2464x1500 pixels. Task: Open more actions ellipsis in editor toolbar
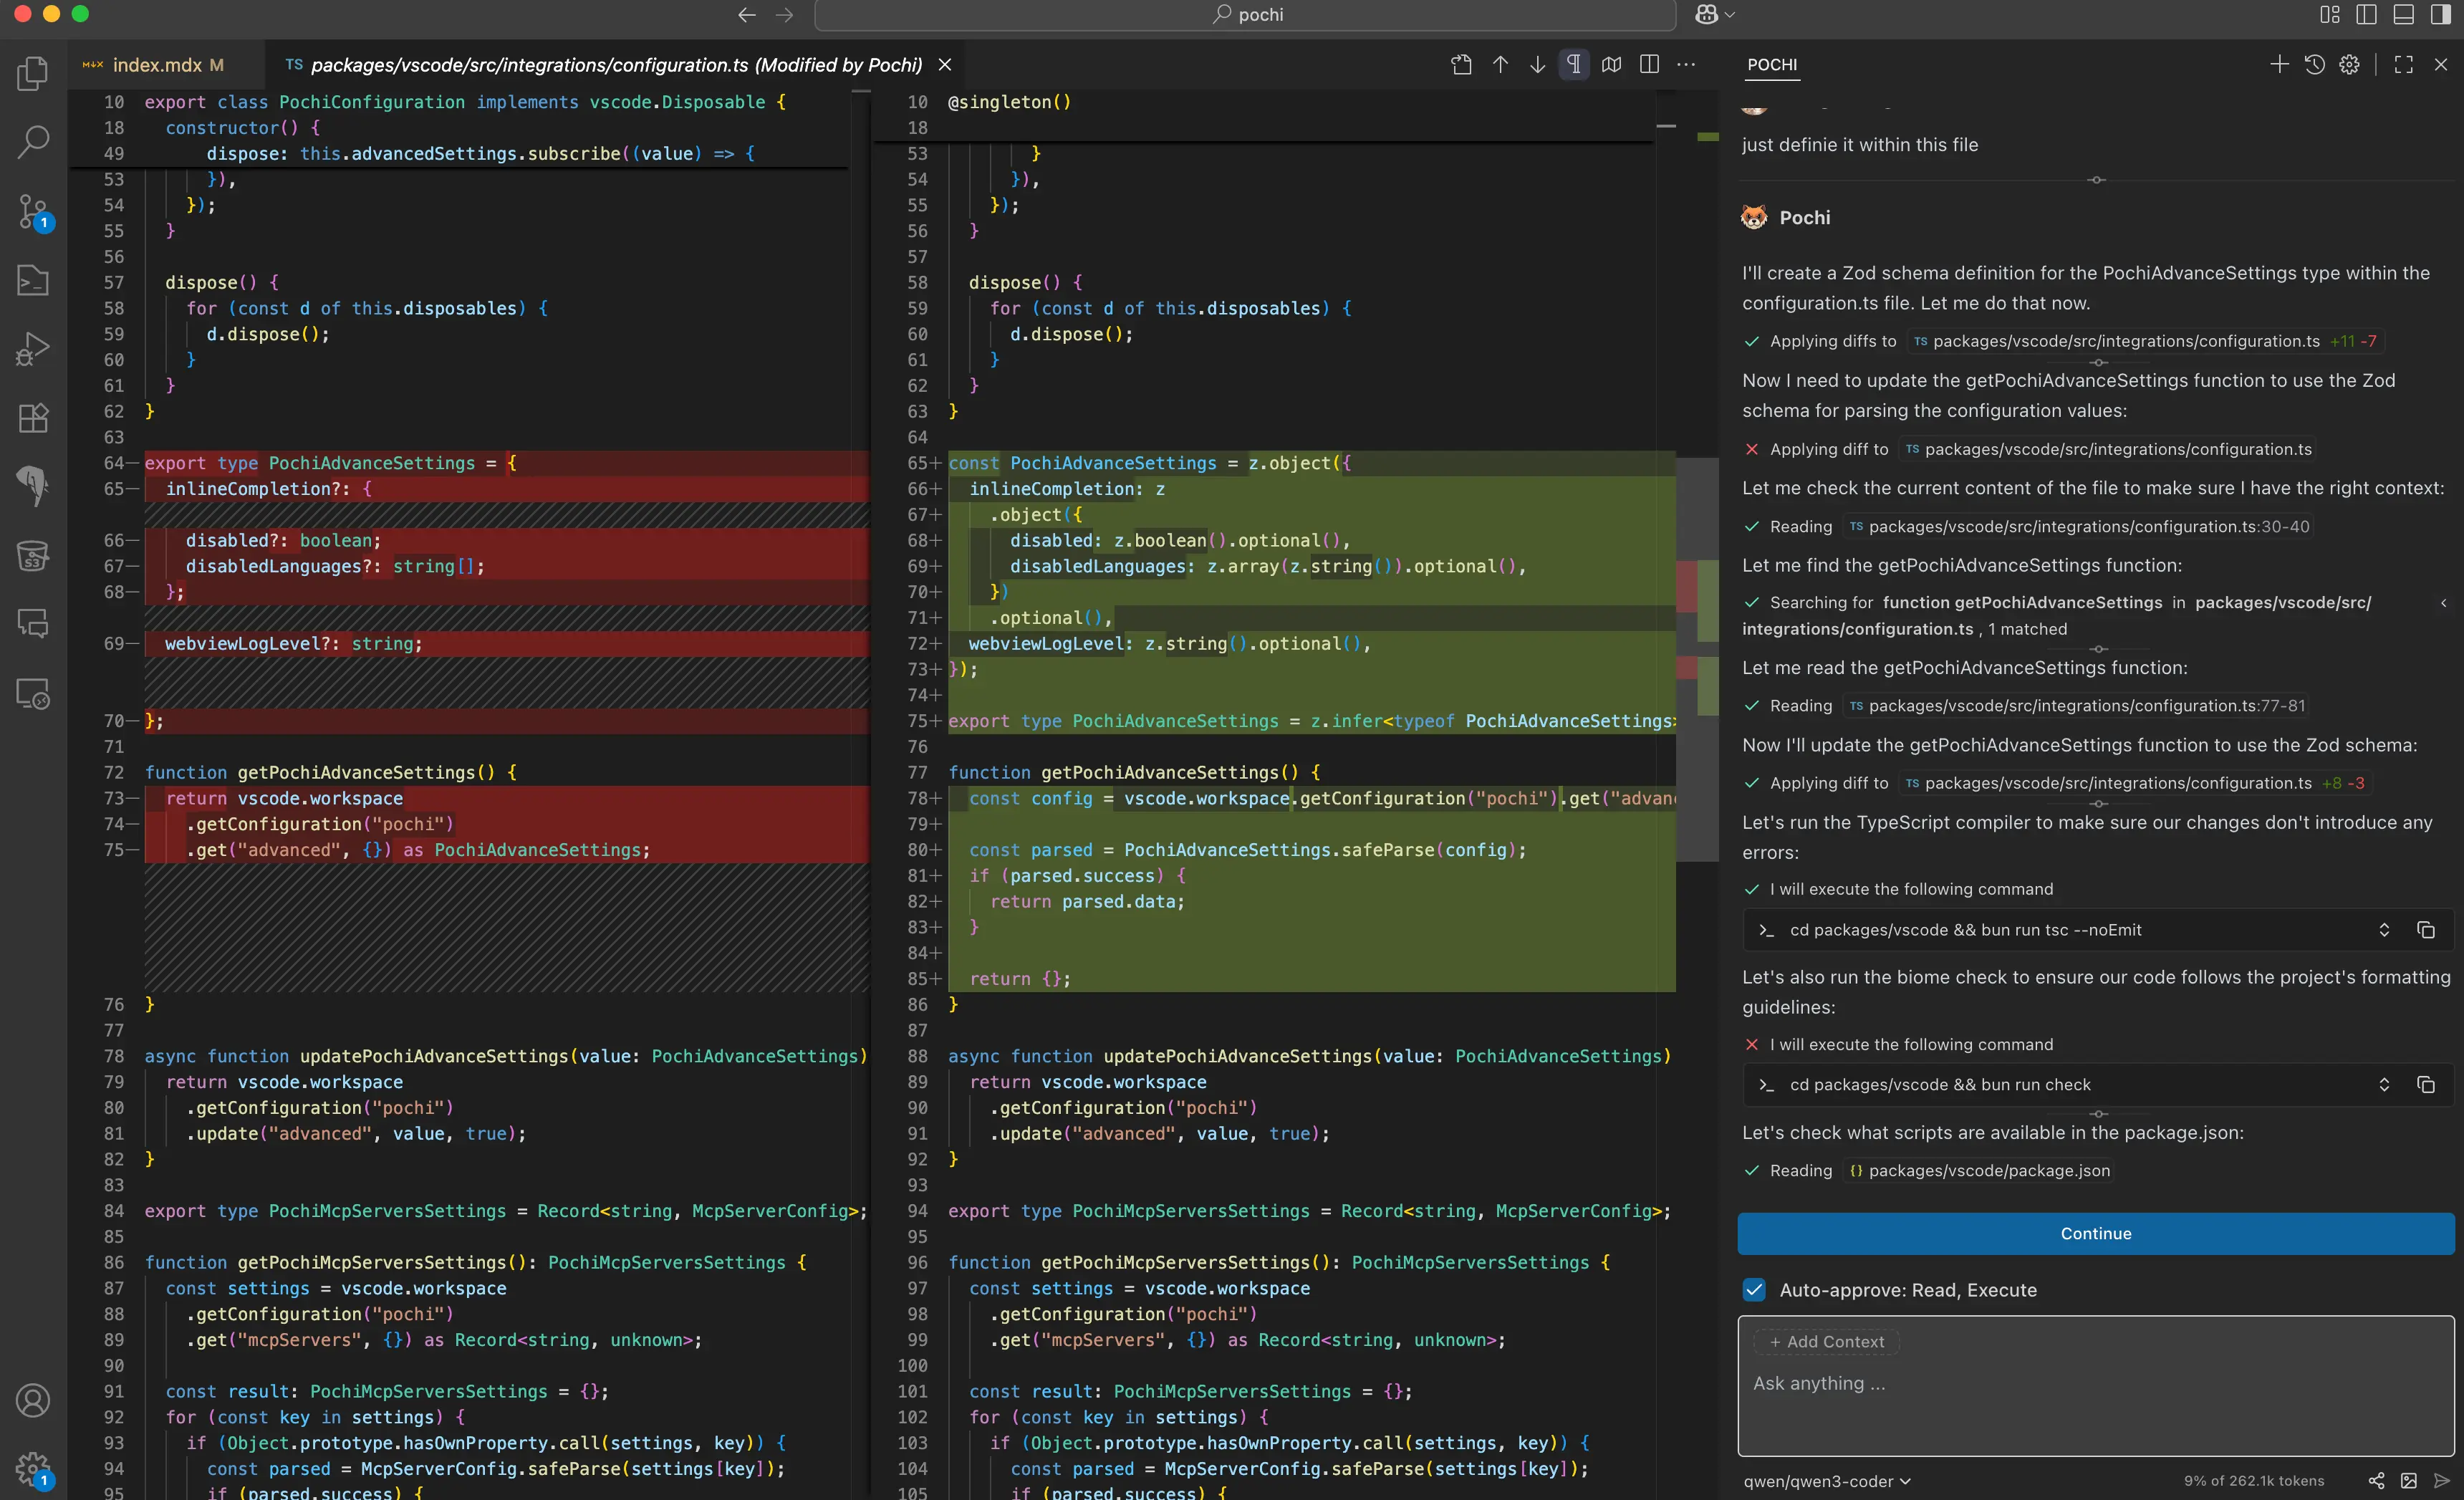(1686, 65)
